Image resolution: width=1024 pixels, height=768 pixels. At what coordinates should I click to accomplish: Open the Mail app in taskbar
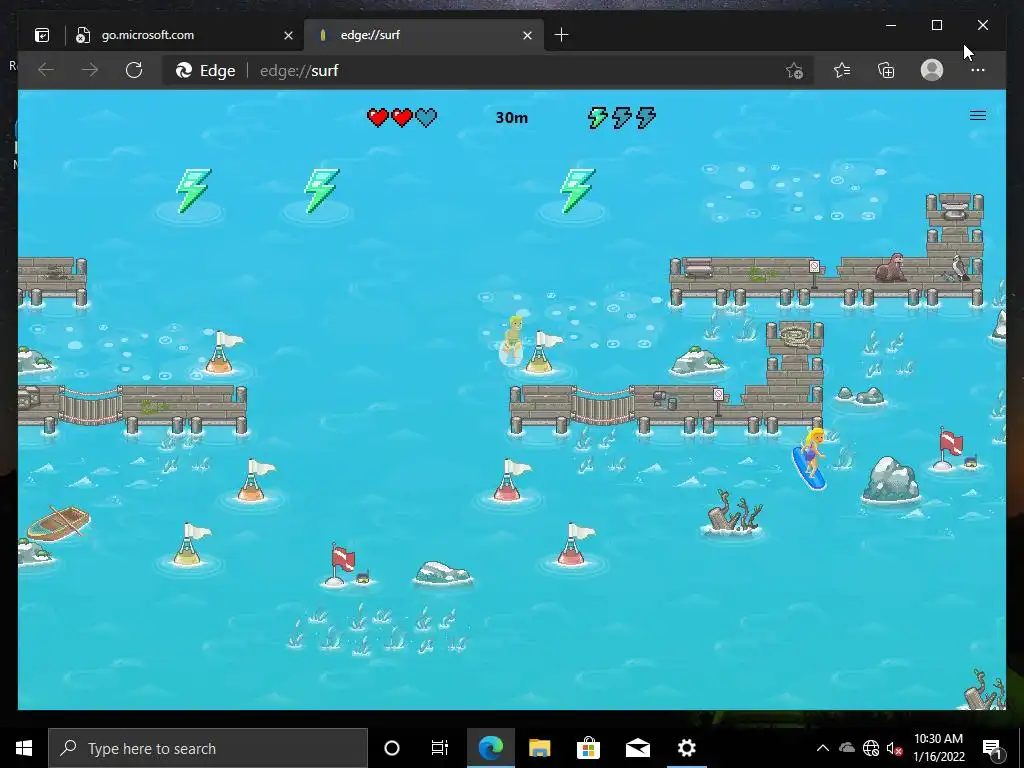pos(637,748)
